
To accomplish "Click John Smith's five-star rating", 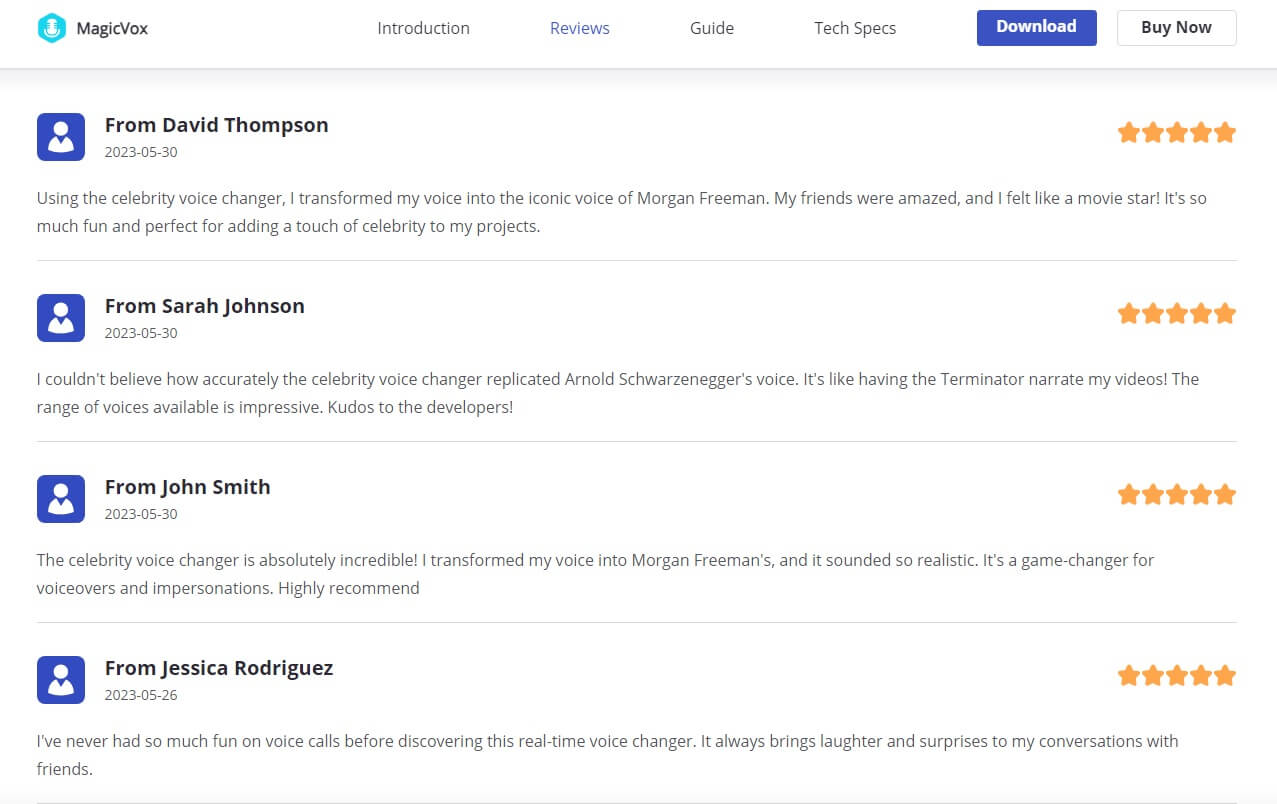I will 1176,495.
